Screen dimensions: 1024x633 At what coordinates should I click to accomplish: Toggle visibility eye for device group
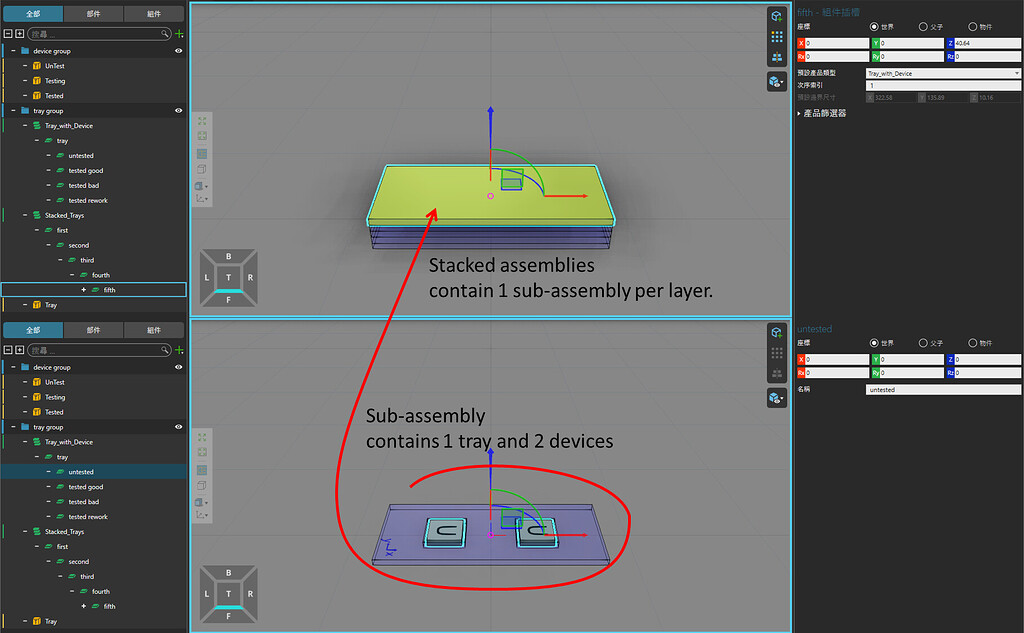point(178,50)
